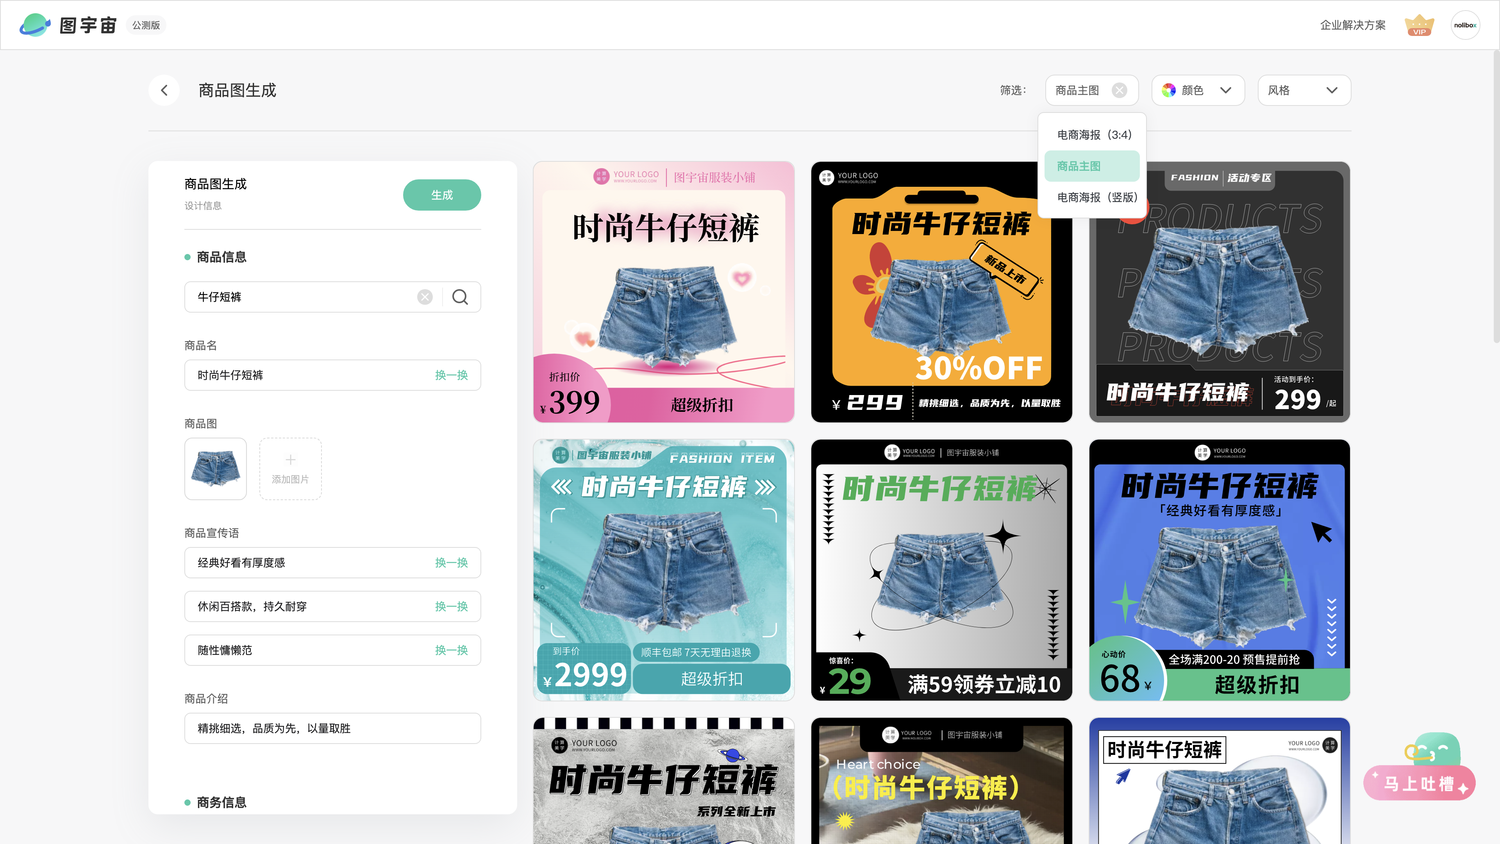Viewport: 1500px width, 844px height.
Task: Go back with the left arrow button
Action: point(164,90)
